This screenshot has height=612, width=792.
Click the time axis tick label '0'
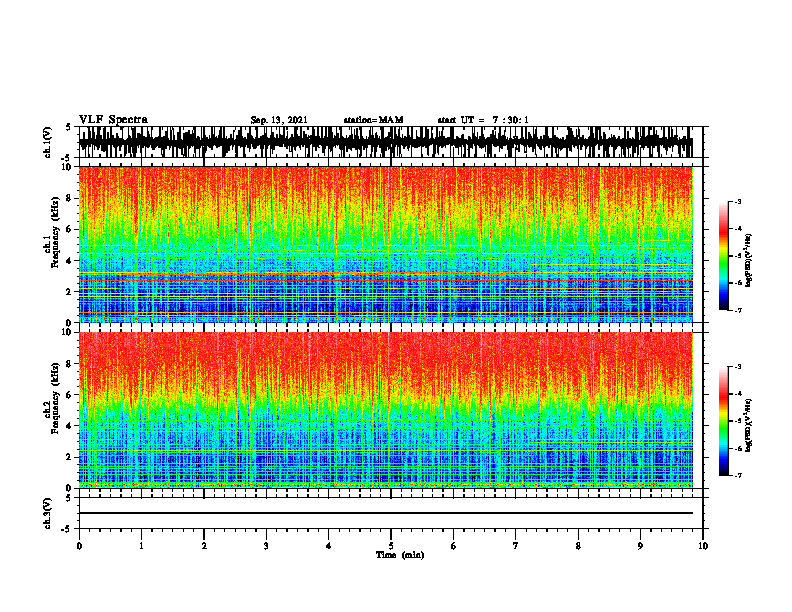pyautogui.click(x=79, y=546)
